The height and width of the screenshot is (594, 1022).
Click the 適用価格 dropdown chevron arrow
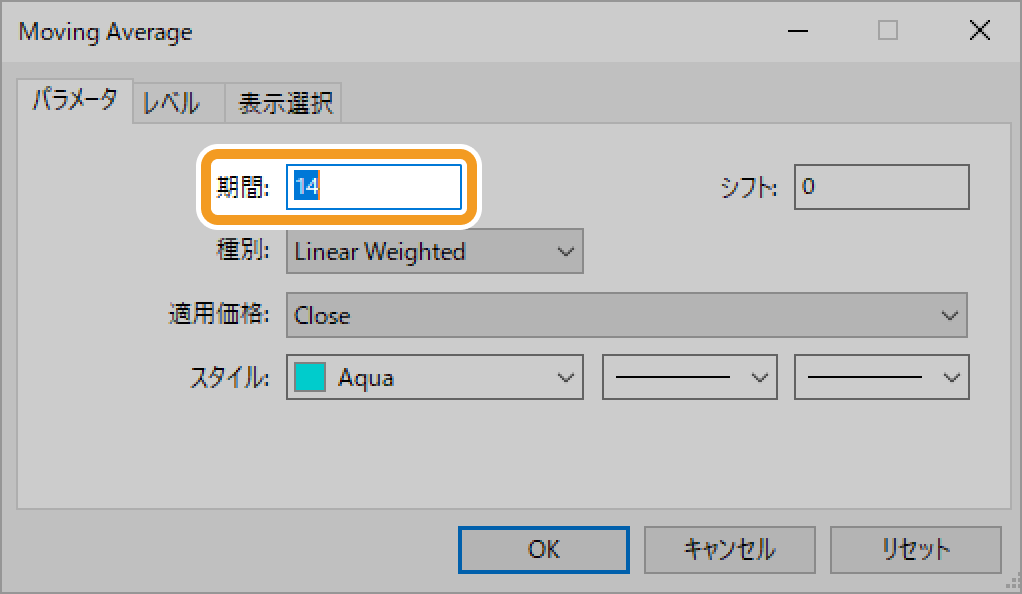click(949, 316)
